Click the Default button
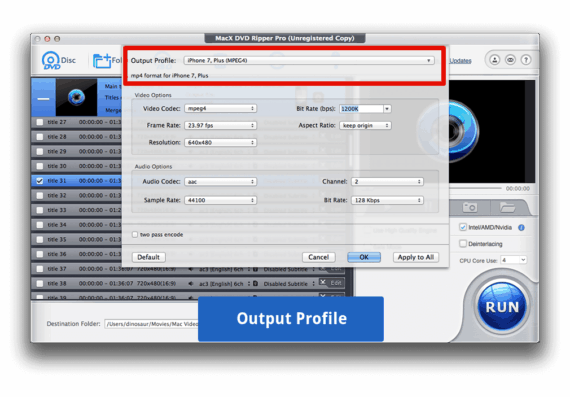The image size is (570, 397). [148, 257]
